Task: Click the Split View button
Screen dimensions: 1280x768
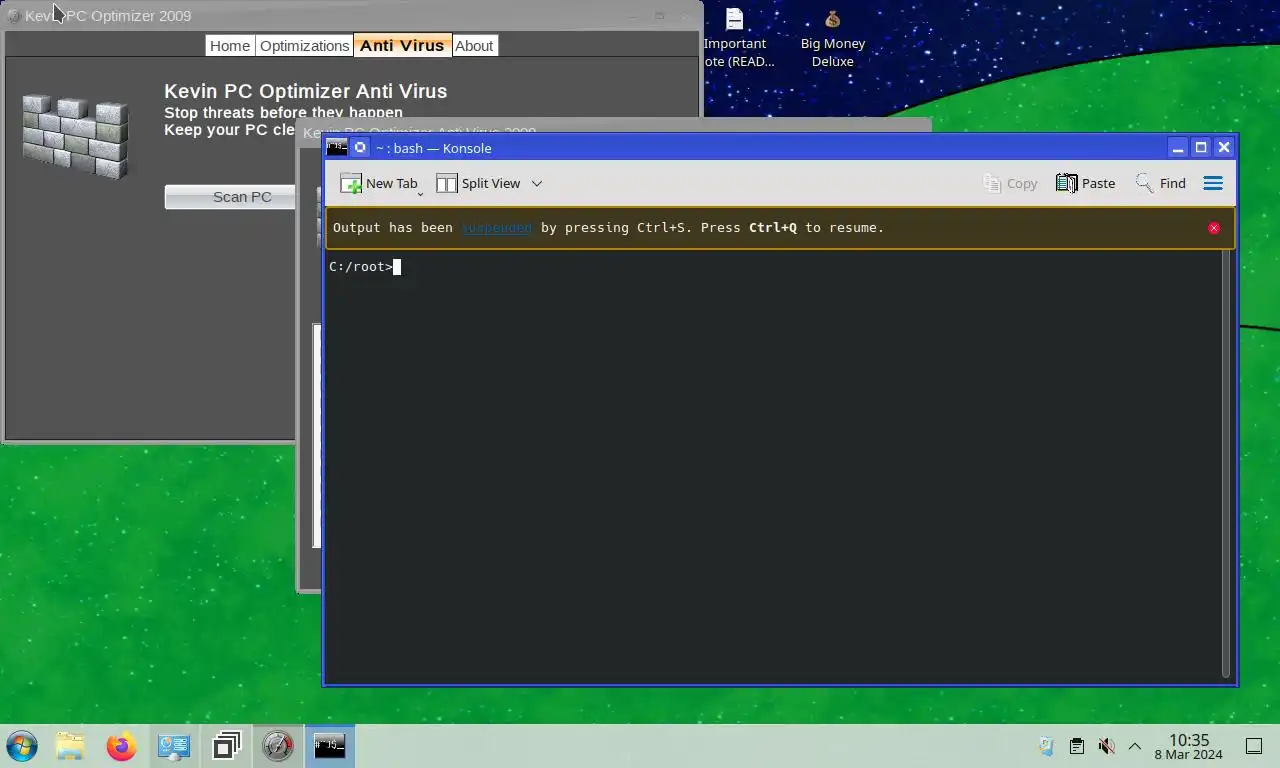Action: [x=478, y=183]
